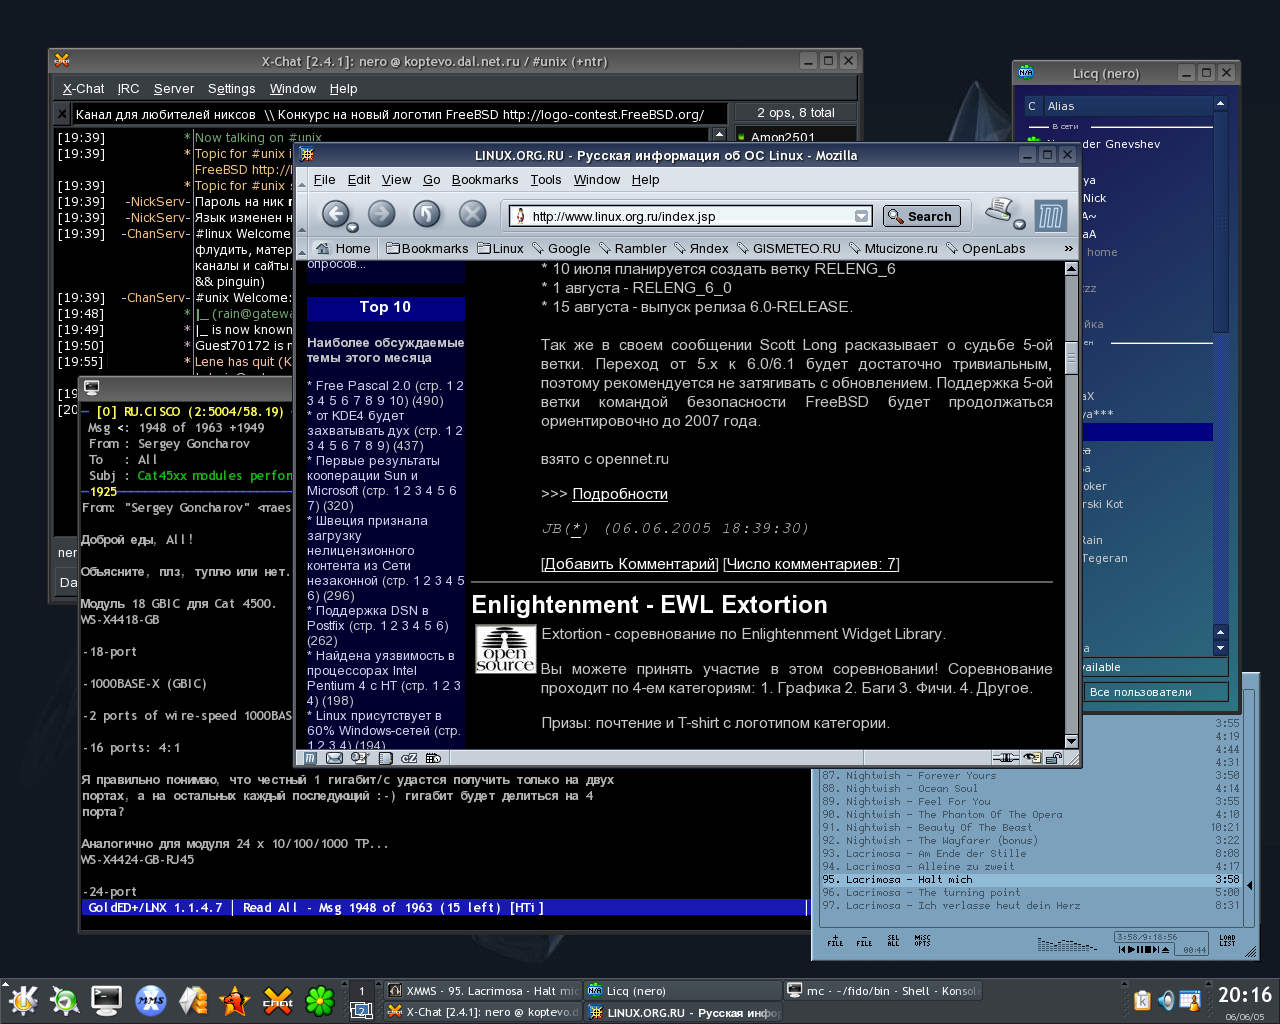Open the Print button dropdown arrow

coord(1020,224)
